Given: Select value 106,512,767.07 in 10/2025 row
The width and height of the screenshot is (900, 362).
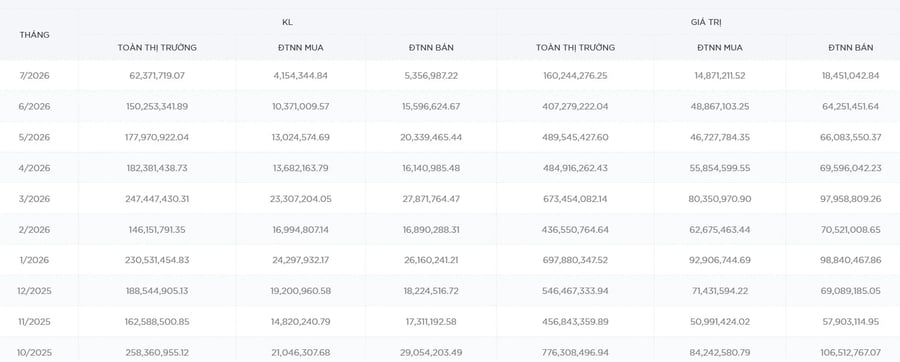Looking at the screenshot, I should 851,352.
